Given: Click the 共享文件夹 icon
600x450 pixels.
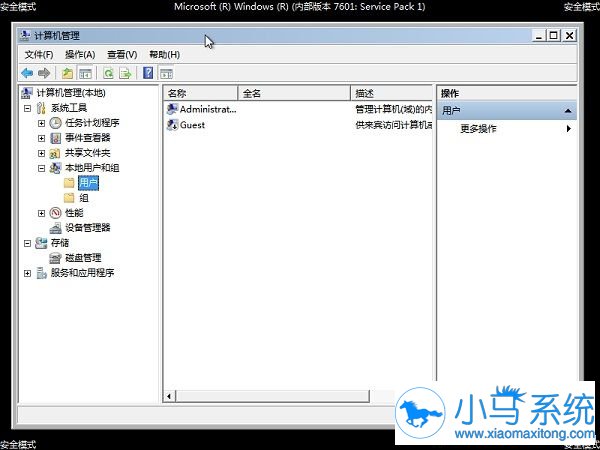Looking at the screenshot, I should [55, 153].
